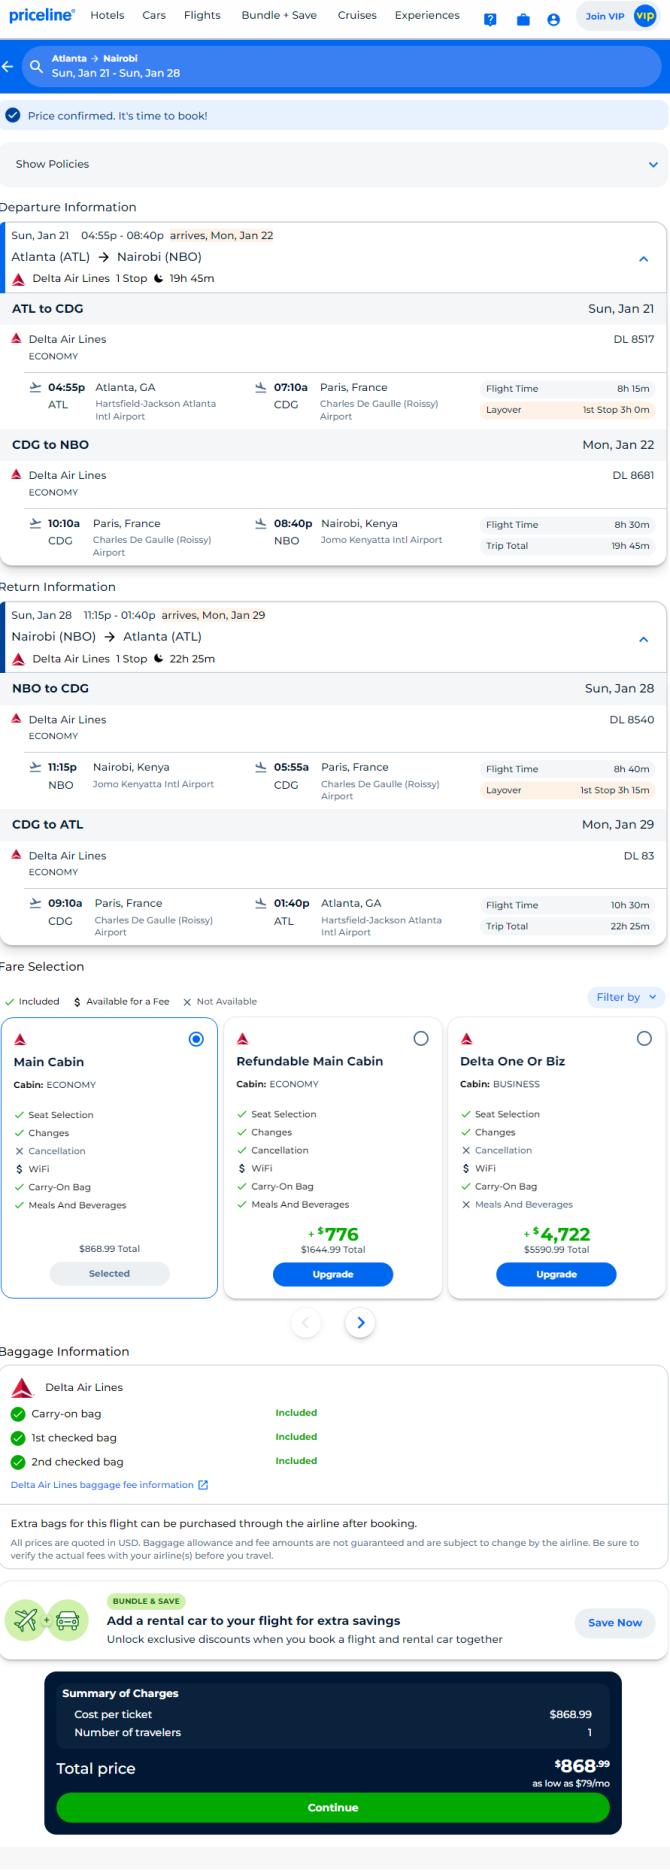
Task: Click the priceline logo
Action: (x=42, y=15)
